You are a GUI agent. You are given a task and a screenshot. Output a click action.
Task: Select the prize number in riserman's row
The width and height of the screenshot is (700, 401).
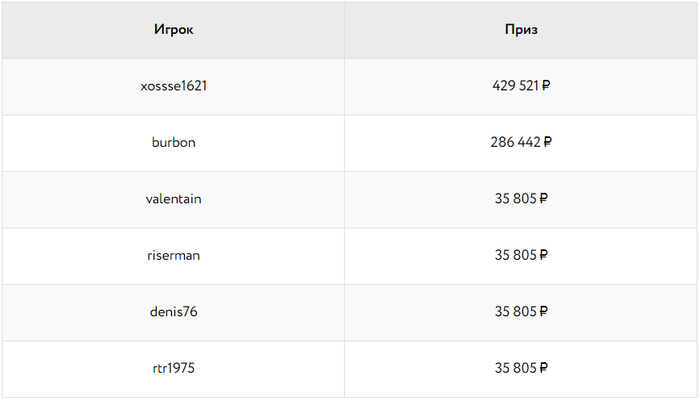(x=516, y=255)
